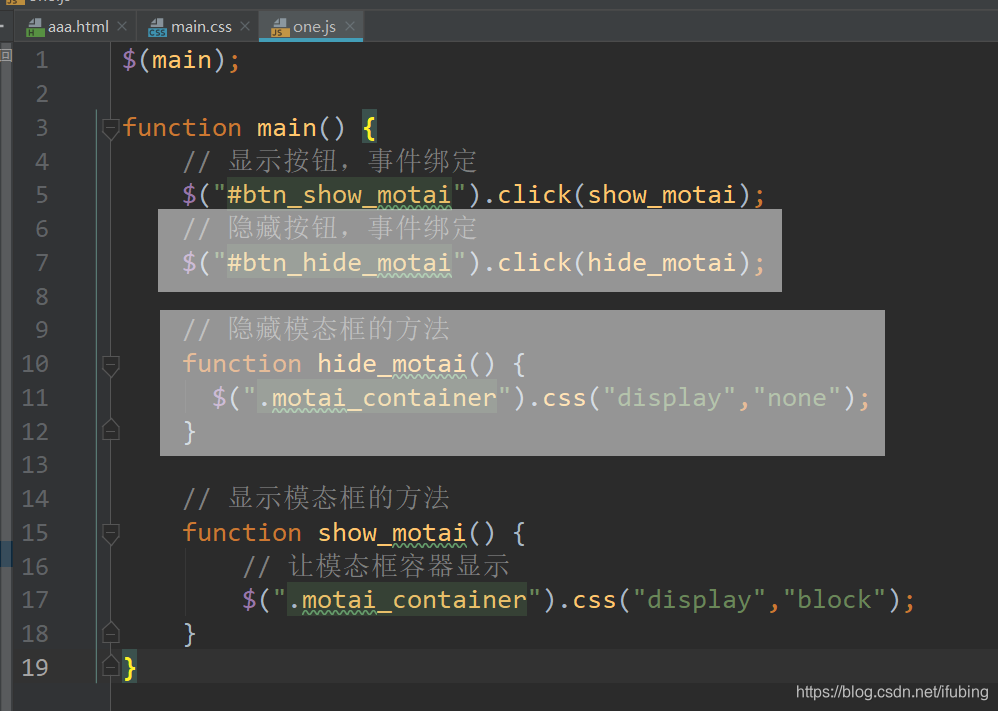The height and width of the screenshot is (711, 998).
Task: Click the "#btn_show_motai" selector string
Action: click(x=339, y=195)
